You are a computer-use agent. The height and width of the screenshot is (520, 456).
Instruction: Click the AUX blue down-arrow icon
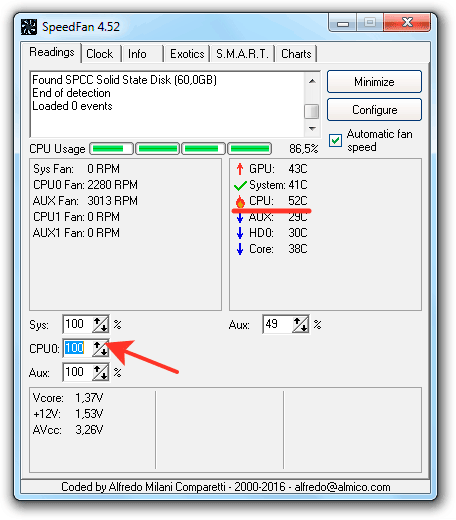pyautogui.click(x=240, y=217)
